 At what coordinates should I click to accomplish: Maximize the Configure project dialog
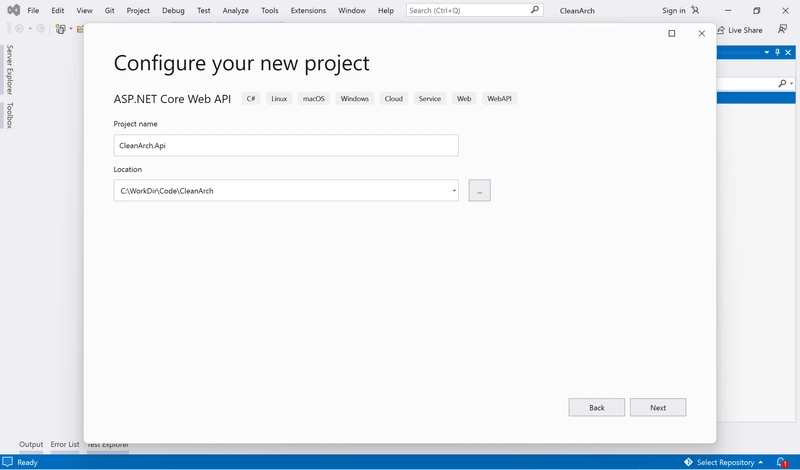coord(672,33)
